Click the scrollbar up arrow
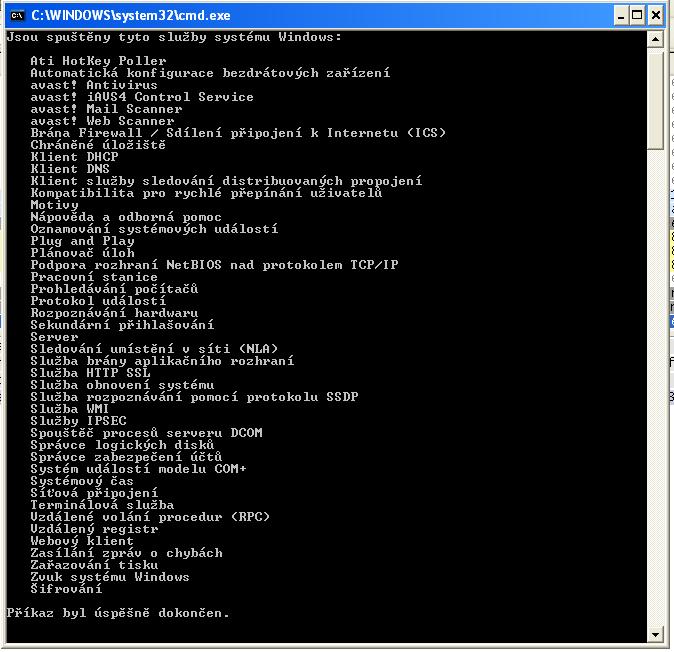The width and height of the screenshot is (674, 652). pyautogui.click(x=655, y=40)
